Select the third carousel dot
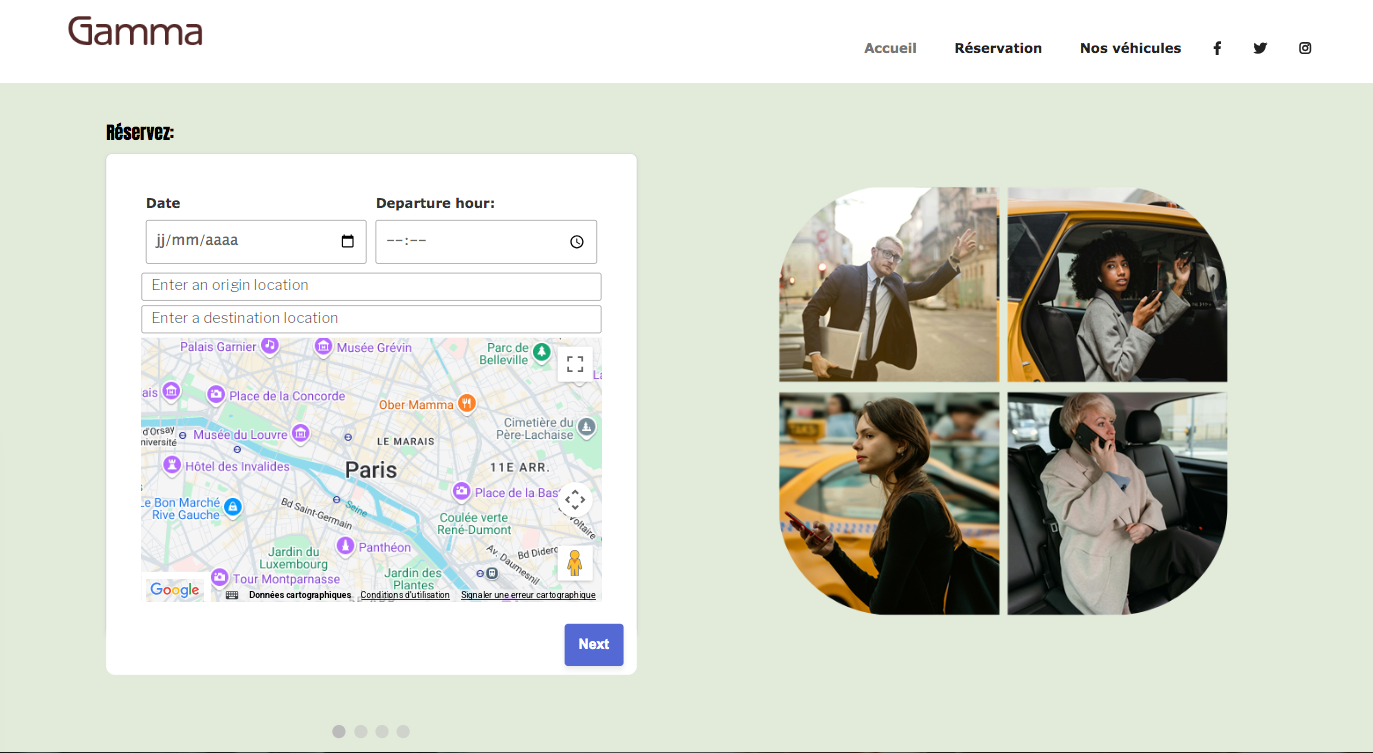Image resolution: width=1373 pixels, height=753 pixels. [382, 732]
